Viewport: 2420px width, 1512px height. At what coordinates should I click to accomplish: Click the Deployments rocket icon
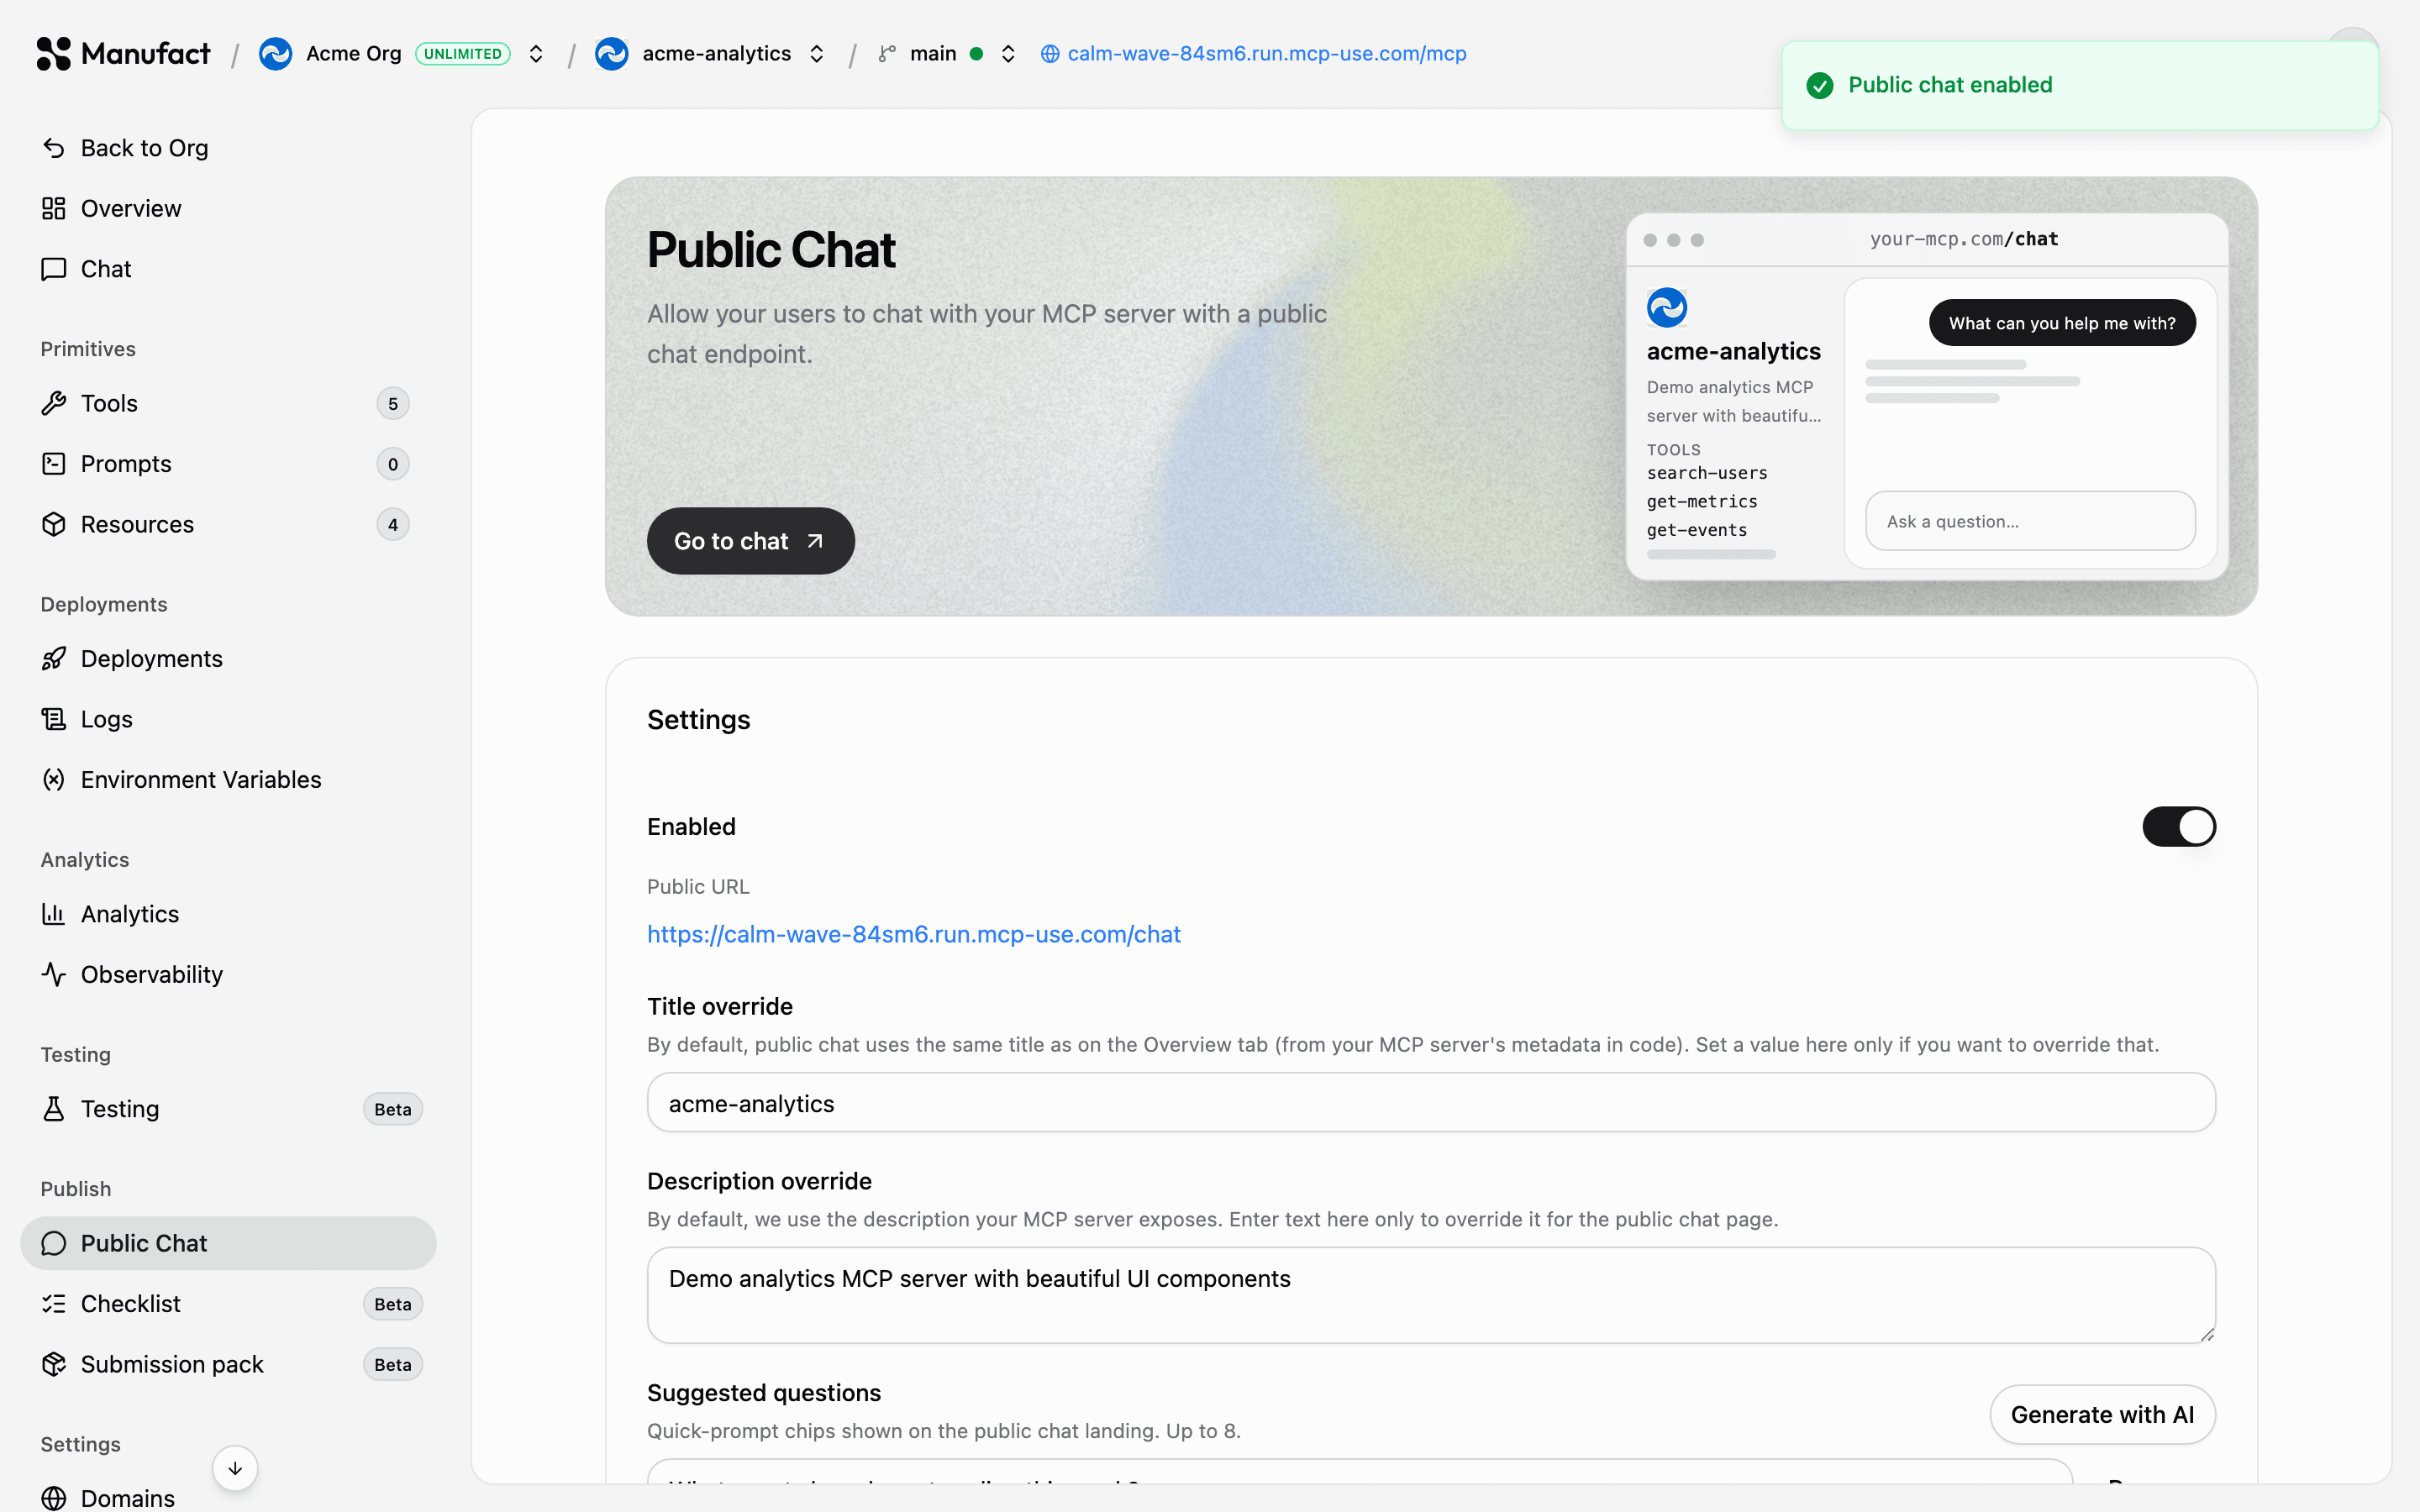[x=54, y=658]
